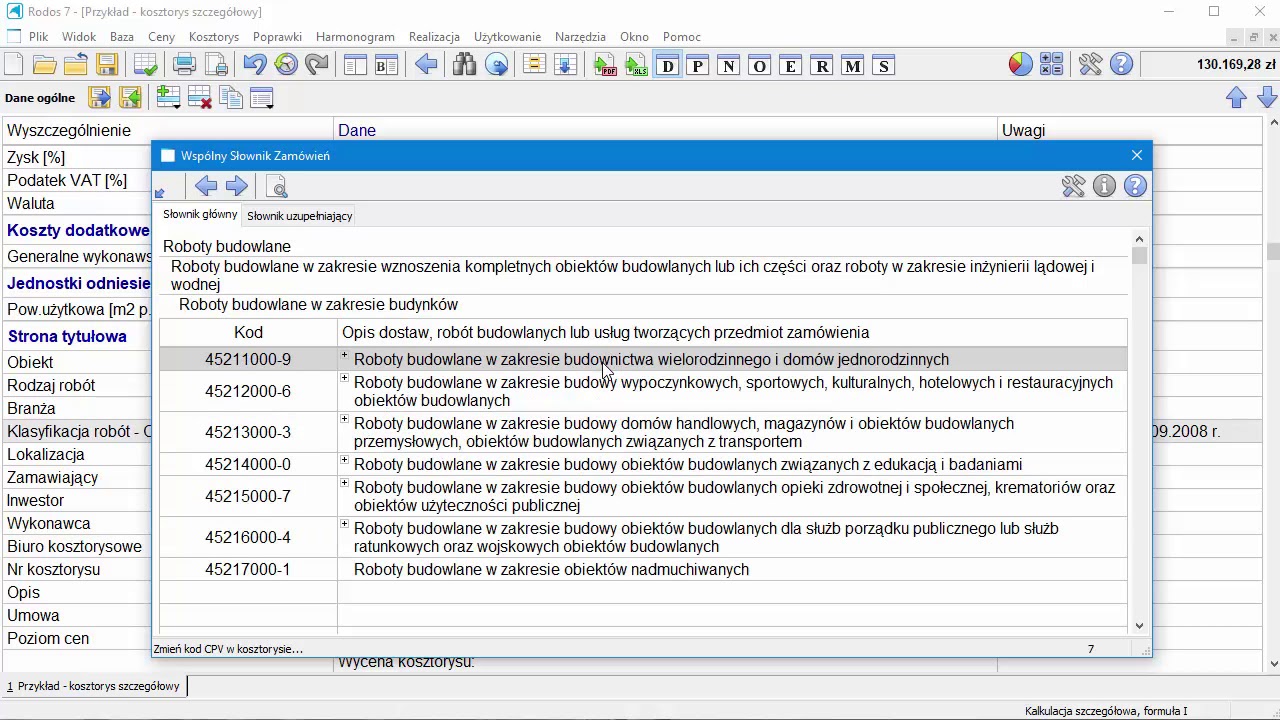This screenshot has height=720, width=1280.
Task: Expand code 45212000-6 row
Action: [x=345, y=379]
